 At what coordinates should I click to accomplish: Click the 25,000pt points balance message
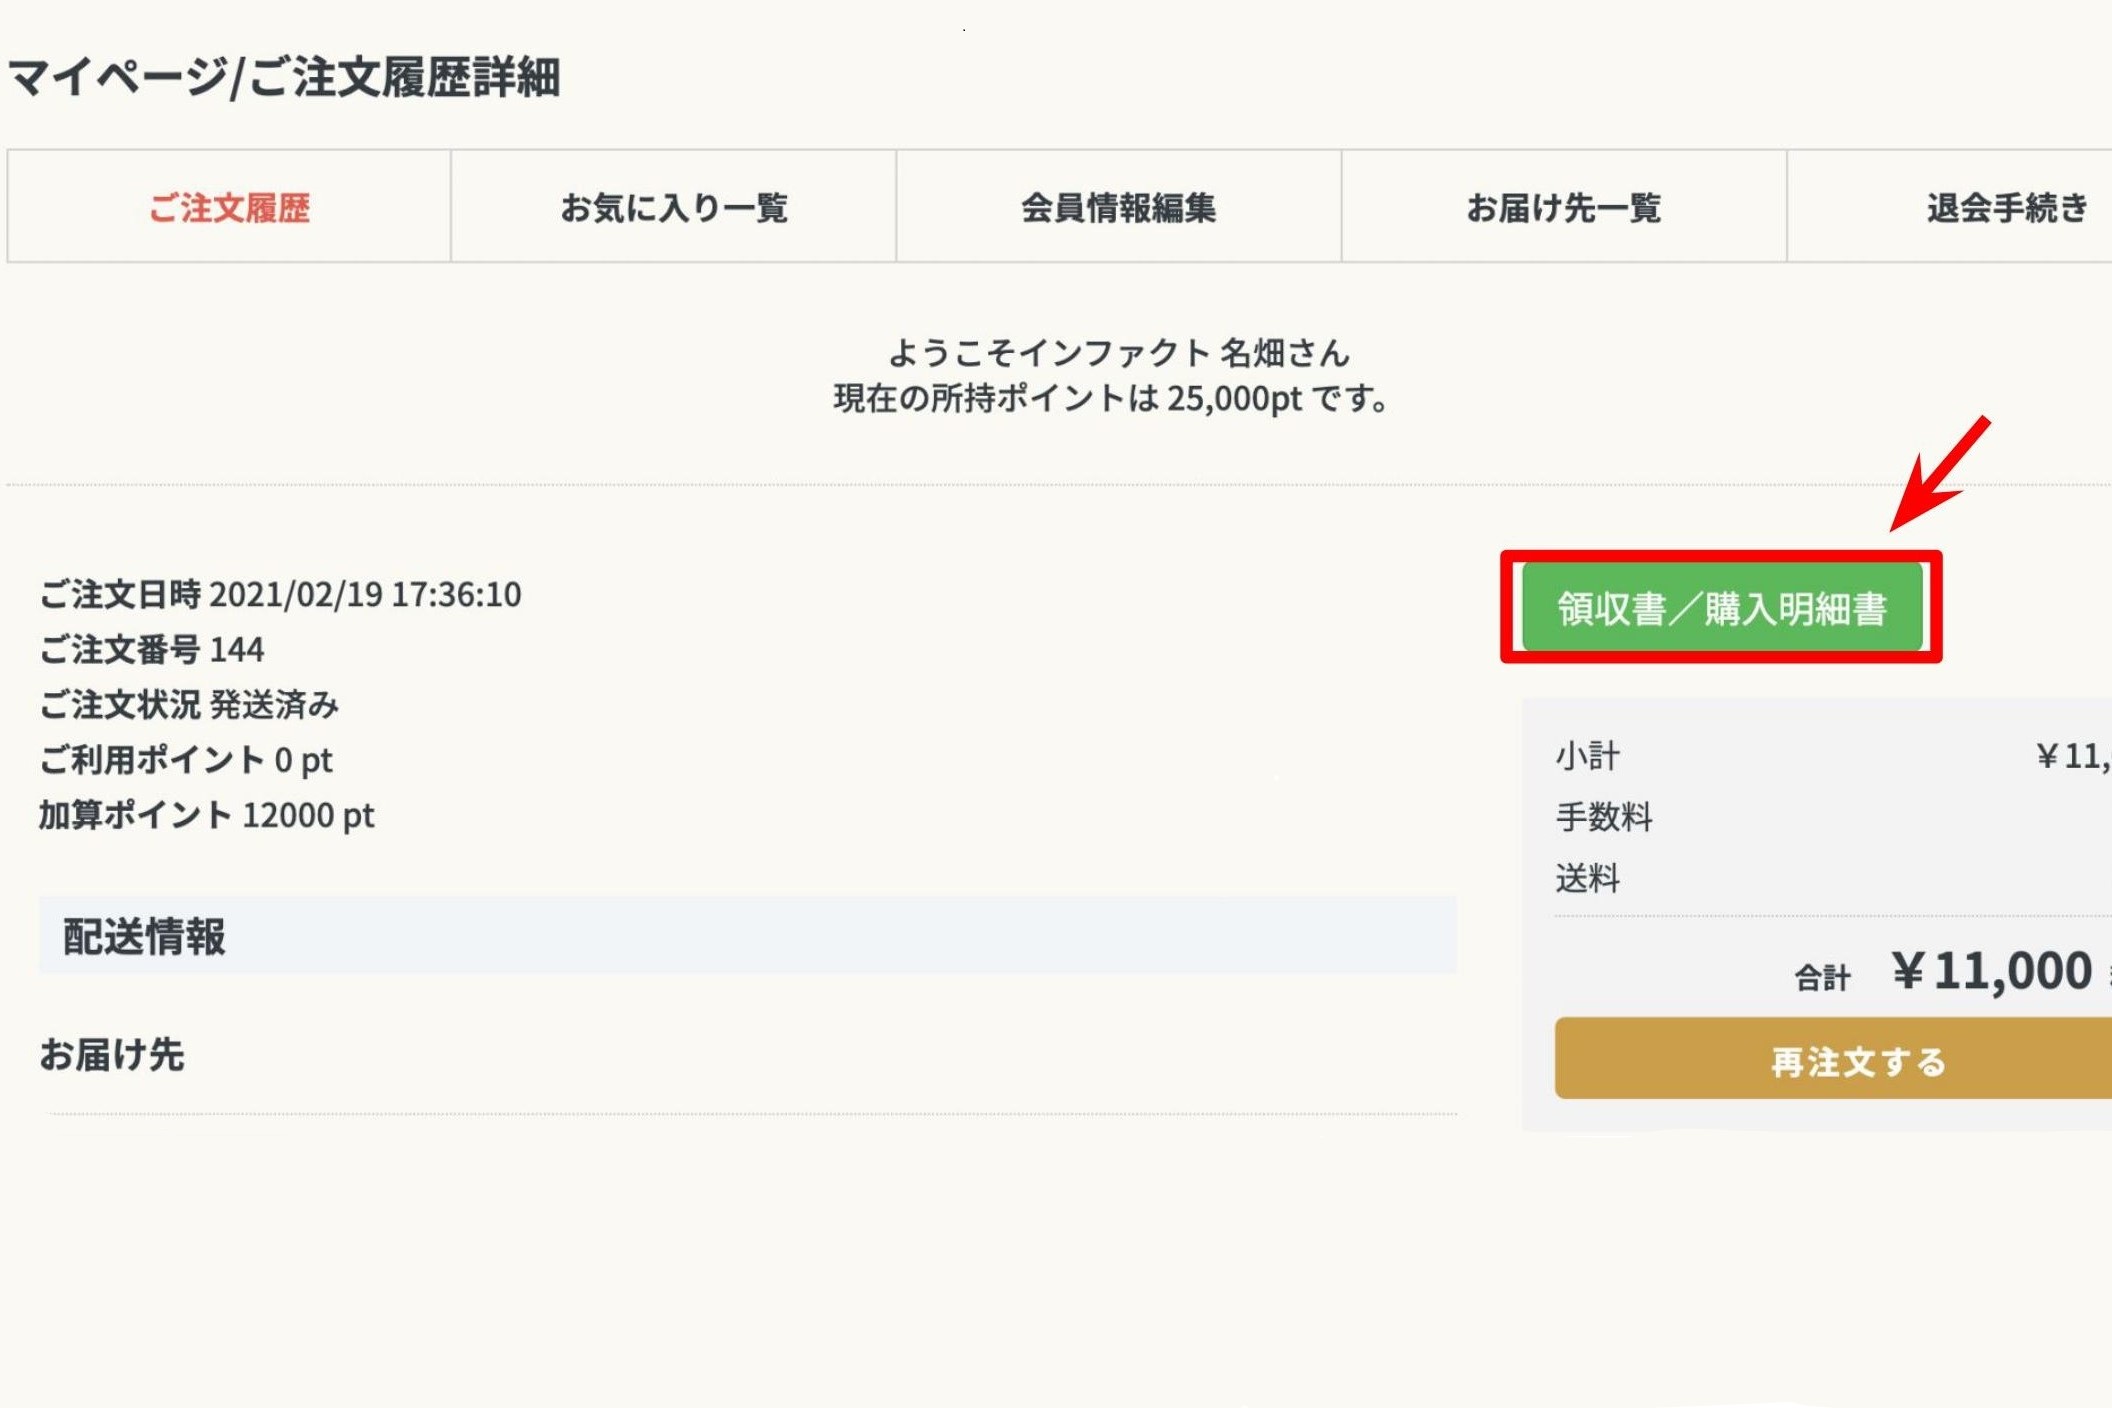1112,399
